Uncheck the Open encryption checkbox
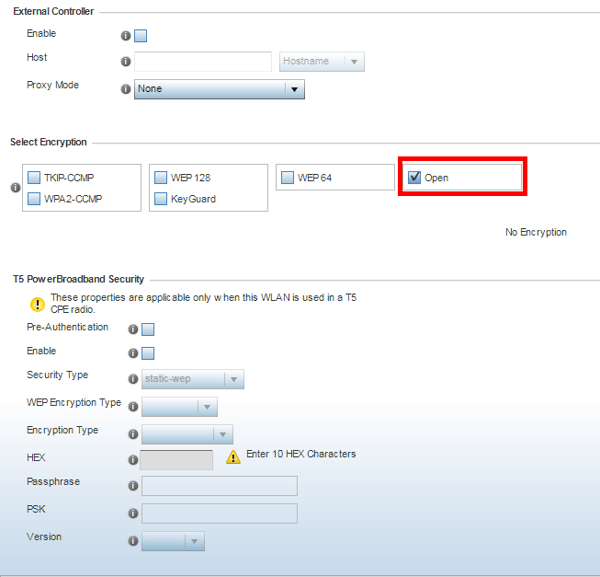600x577 pixels. pyautogui.click(x=415, y=178)
